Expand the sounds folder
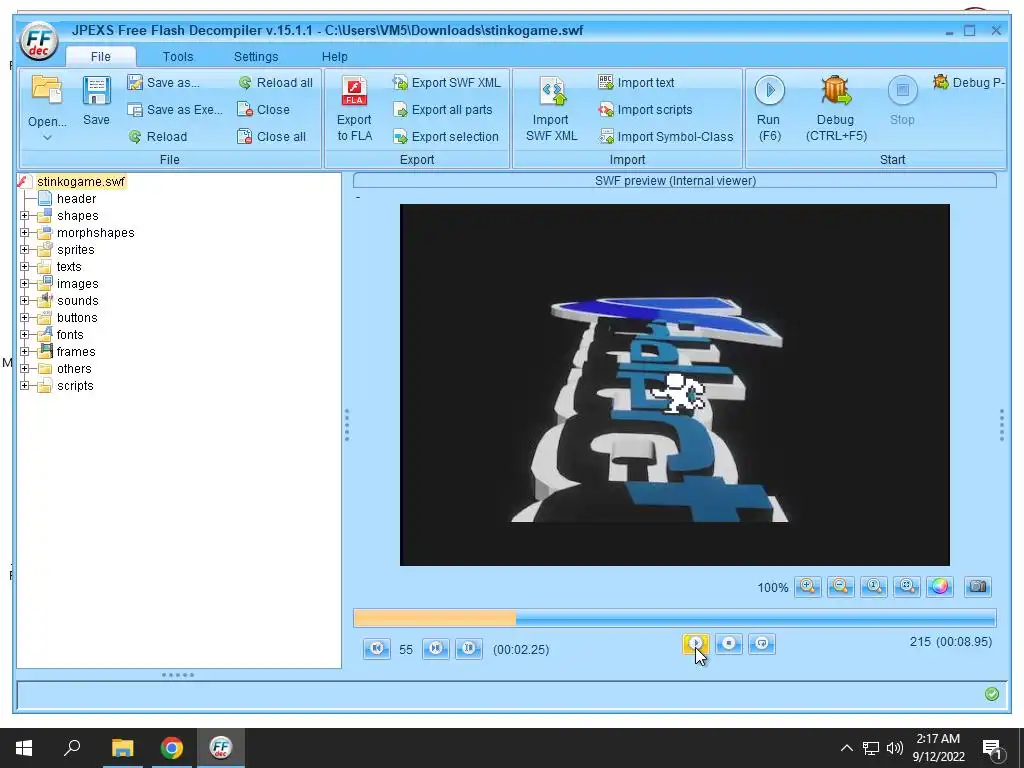Image resolution: width=1024 pixels, height=768 pixels. click(25, 300)
